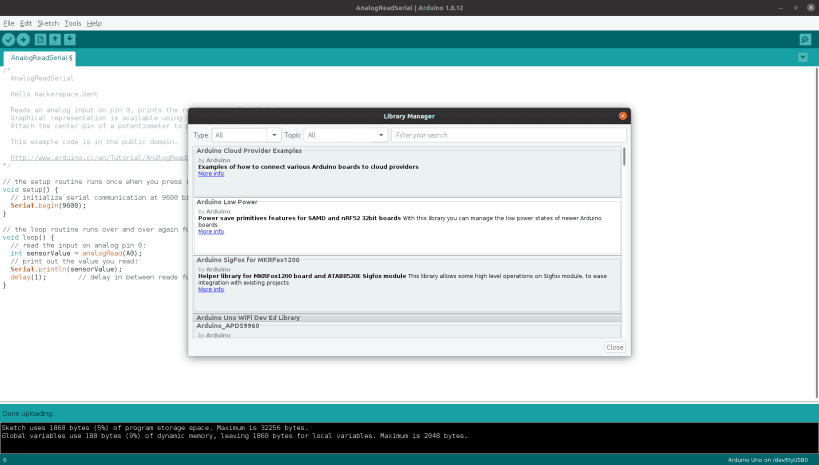
Task: Click the Library Manager list scrollbar
Action: [624, 157]
